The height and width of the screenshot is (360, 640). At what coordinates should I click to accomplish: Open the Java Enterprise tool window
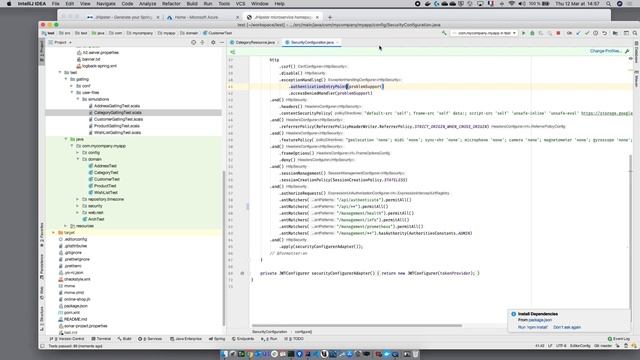186,339
